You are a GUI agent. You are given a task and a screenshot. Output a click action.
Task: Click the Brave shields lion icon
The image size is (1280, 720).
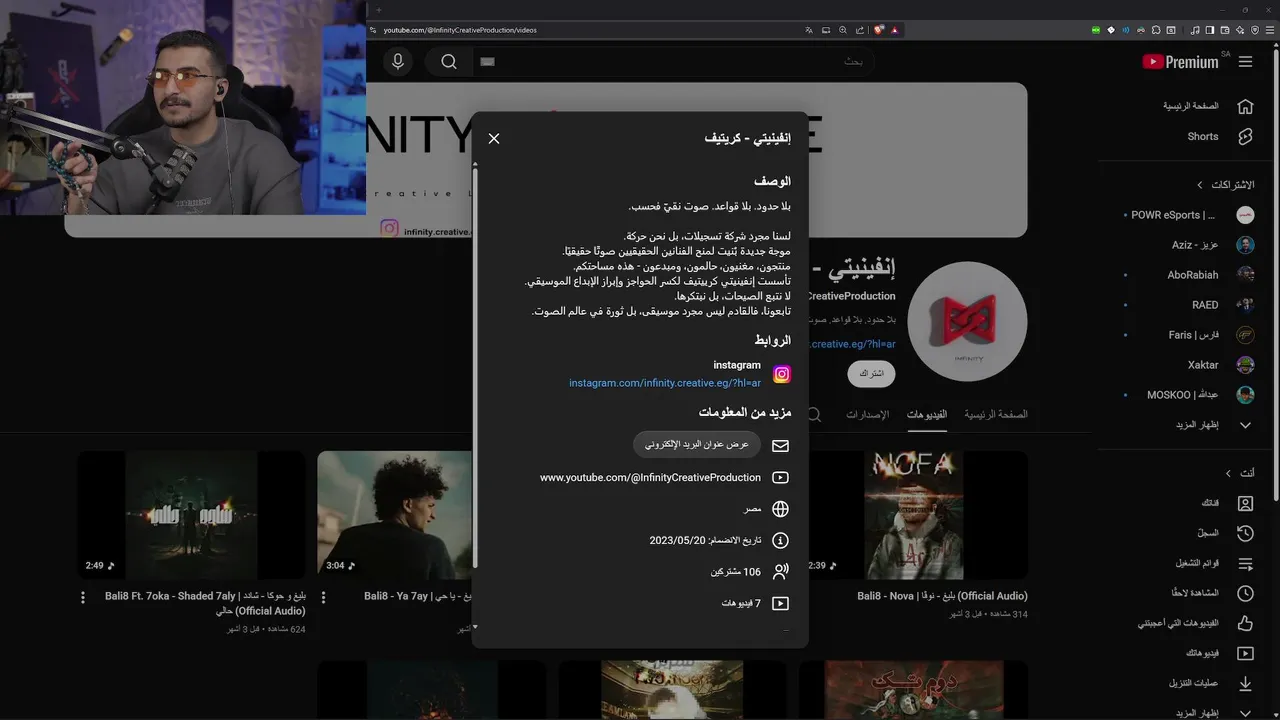[879, 30]
